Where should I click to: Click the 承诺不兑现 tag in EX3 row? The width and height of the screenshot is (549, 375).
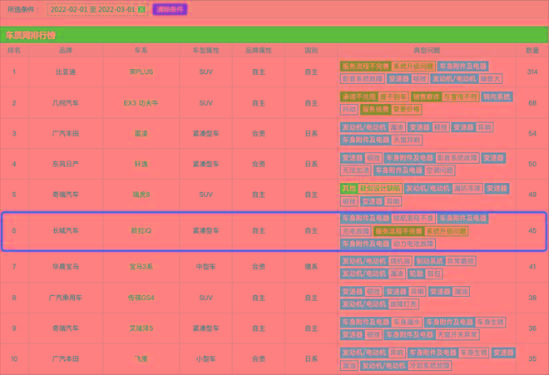click(x=359, y=97)
